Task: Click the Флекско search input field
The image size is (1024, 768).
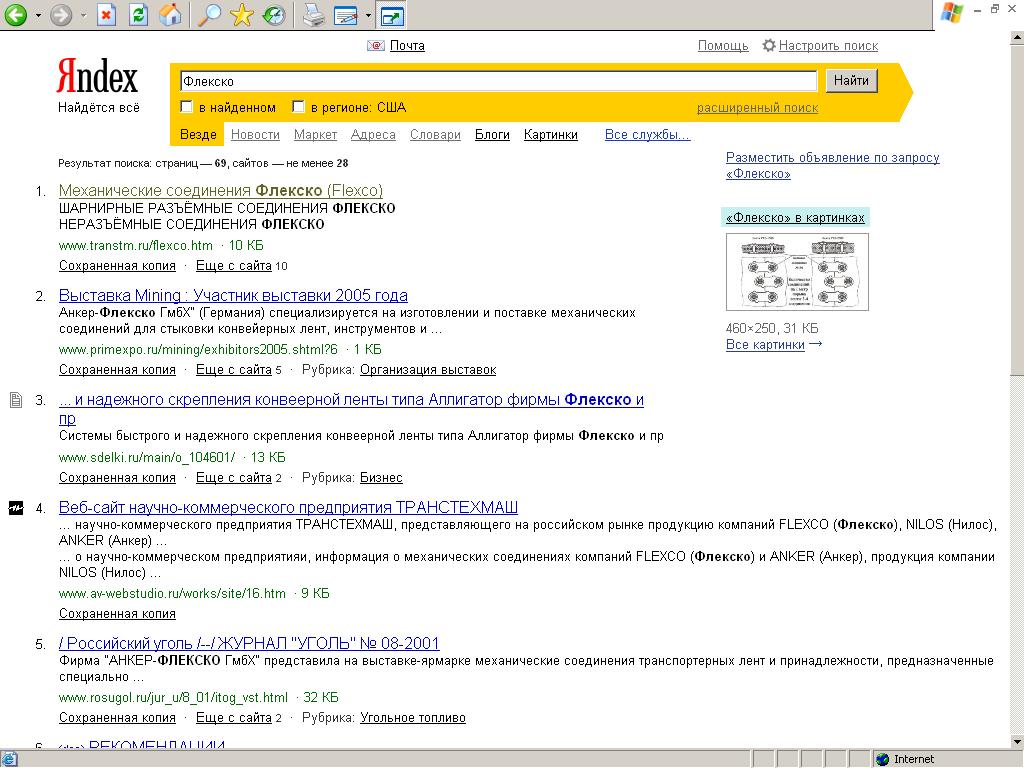Action: coord(497,81)
